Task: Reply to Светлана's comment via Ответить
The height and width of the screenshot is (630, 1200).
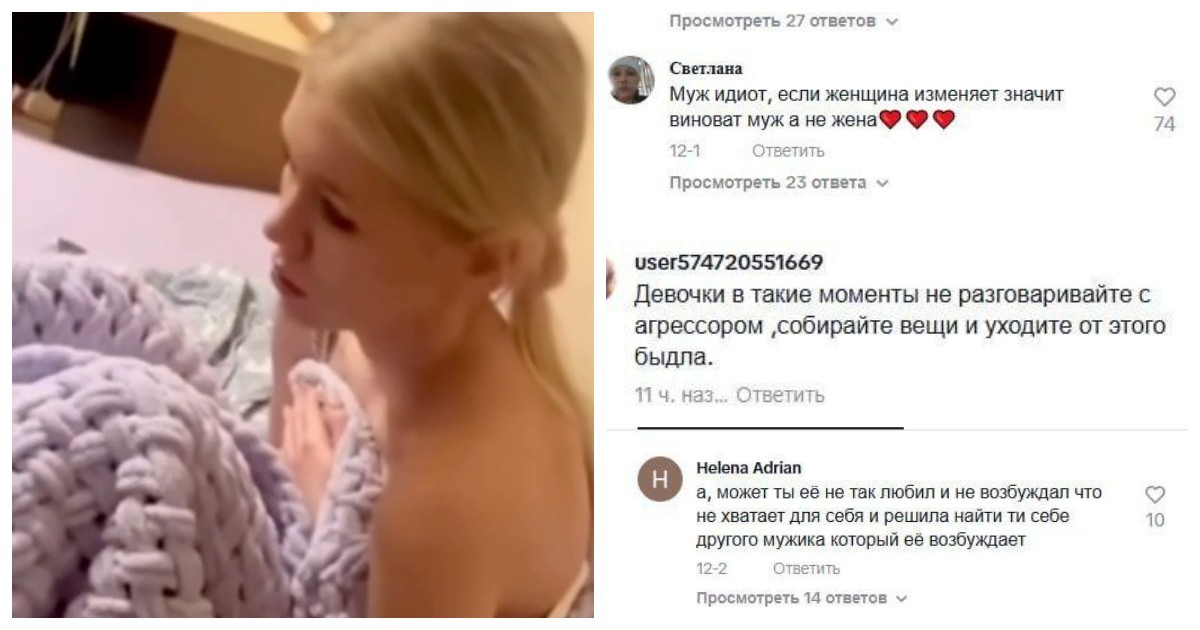Action: tap(788, 151)
